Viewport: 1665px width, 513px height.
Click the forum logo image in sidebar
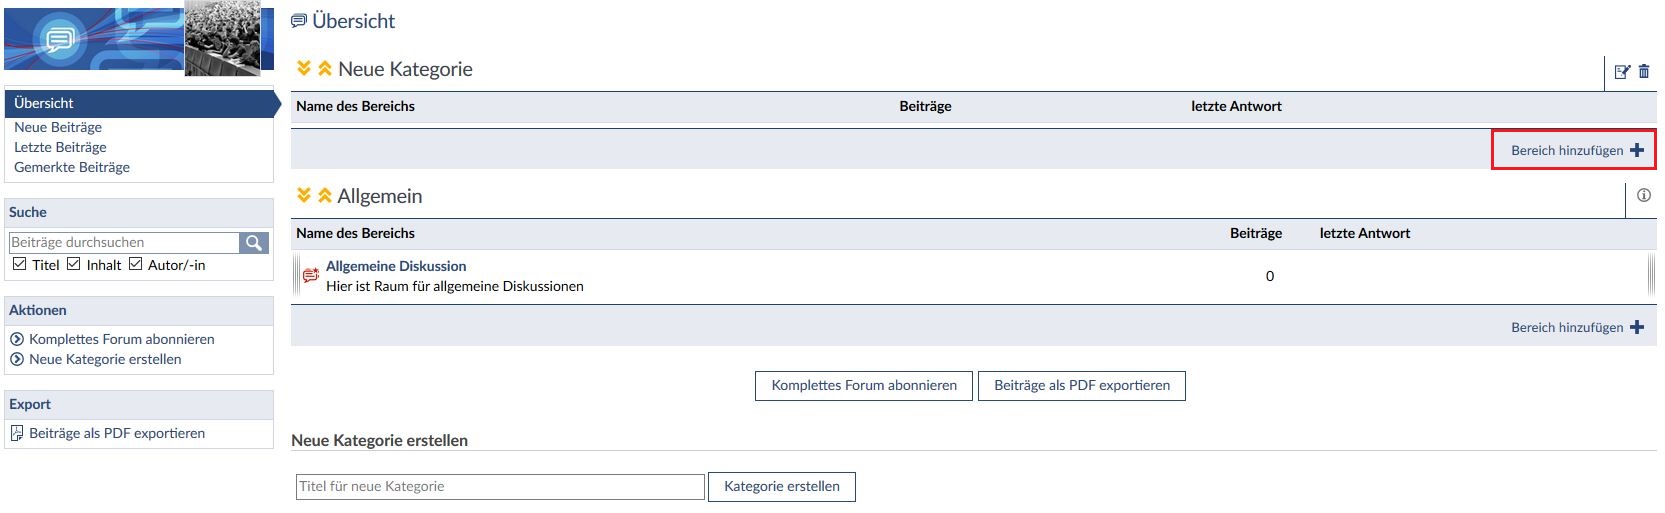click(138, 38)
